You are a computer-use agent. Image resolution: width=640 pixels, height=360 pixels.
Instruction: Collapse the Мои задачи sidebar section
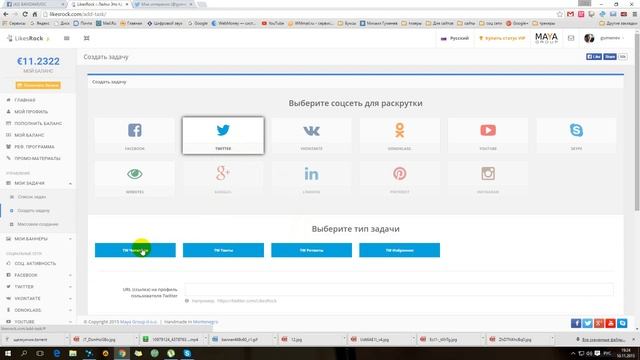[x=38, y=183]
